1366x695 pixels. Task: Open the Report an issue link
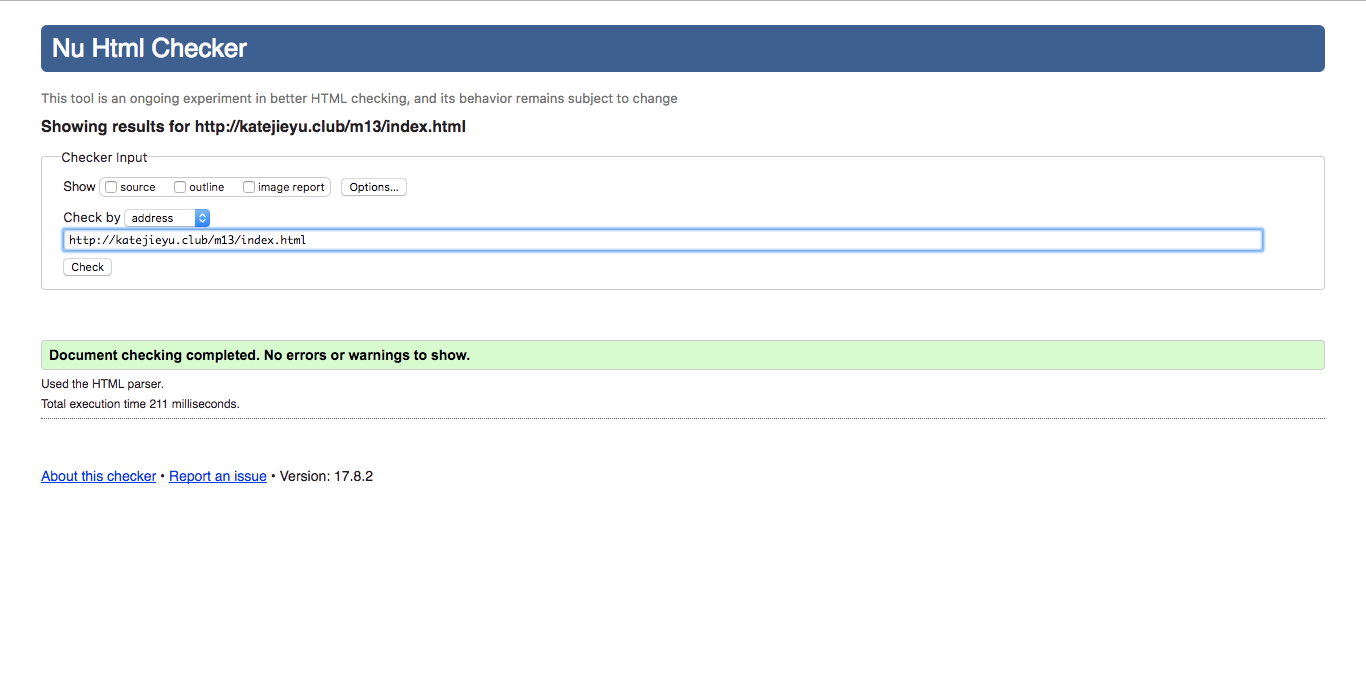click(218, 476)
